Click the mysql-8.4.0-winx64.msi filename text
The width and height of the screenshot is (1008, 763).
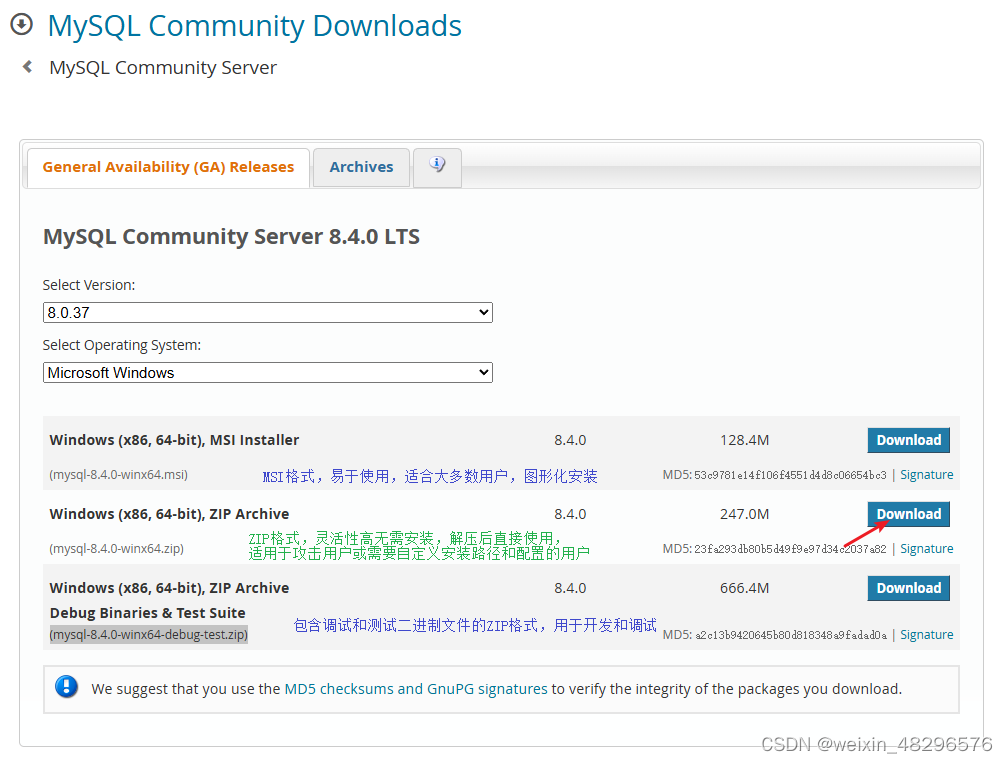coord(119,475)
